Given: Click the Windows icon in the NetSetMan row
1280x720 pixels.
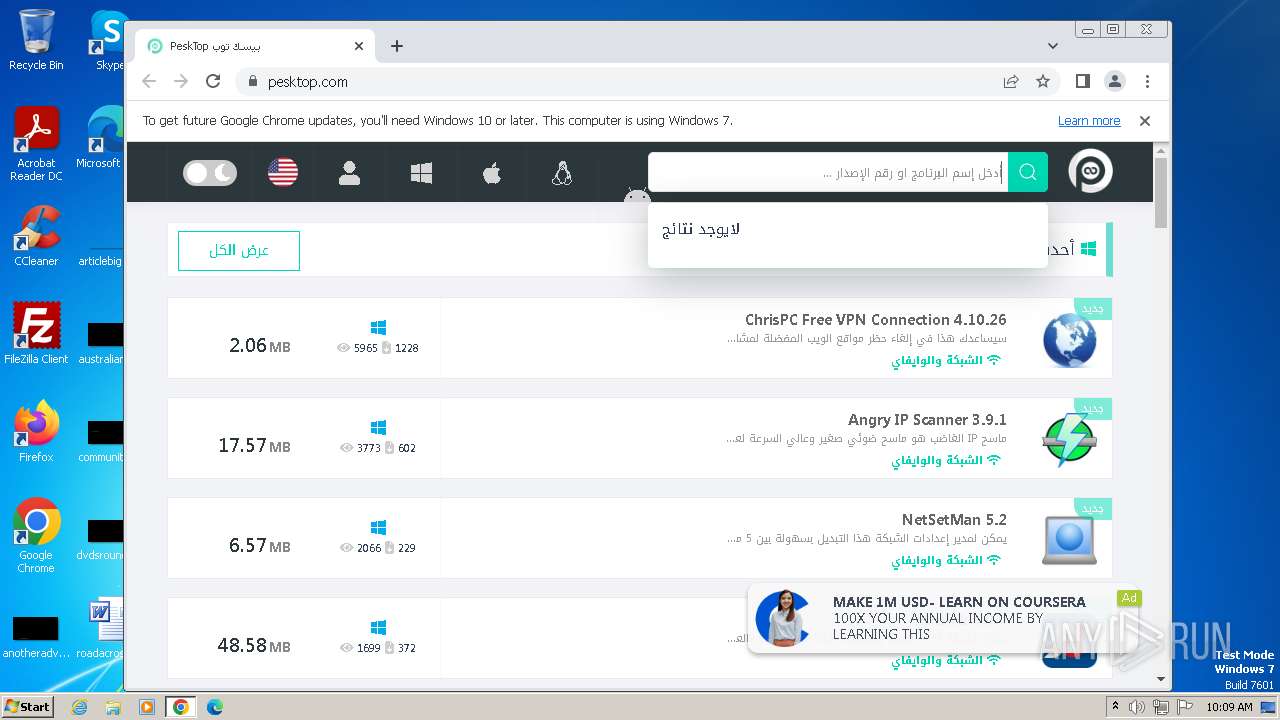Looking at the screenshot, I should [378, 528].
